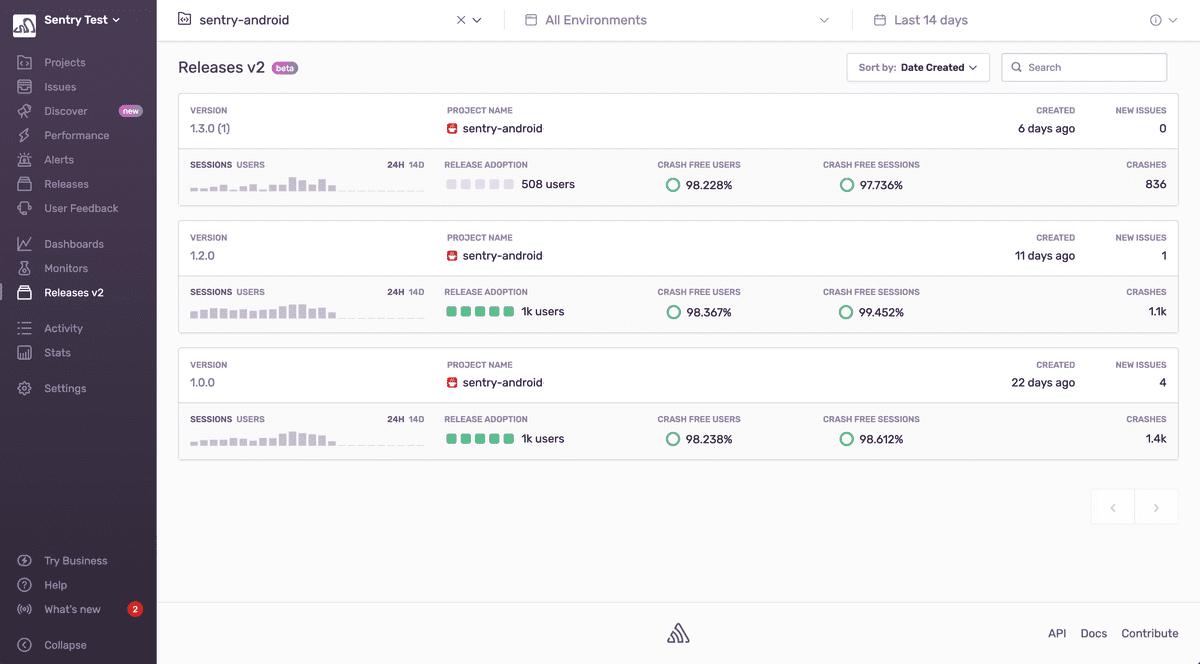Open Dashboards page
The width and height of the screenshot is (1200, 664).
(x=74, y=244)
